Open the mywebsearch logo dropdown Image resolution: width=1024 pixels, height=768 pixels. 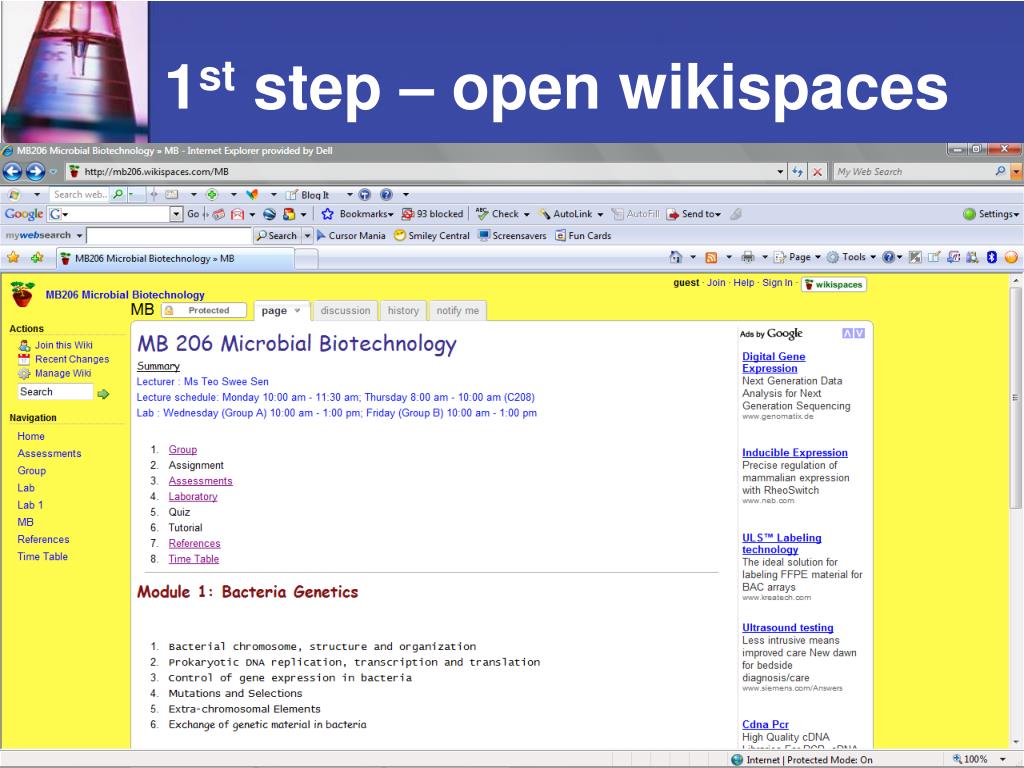coord(79,236)
